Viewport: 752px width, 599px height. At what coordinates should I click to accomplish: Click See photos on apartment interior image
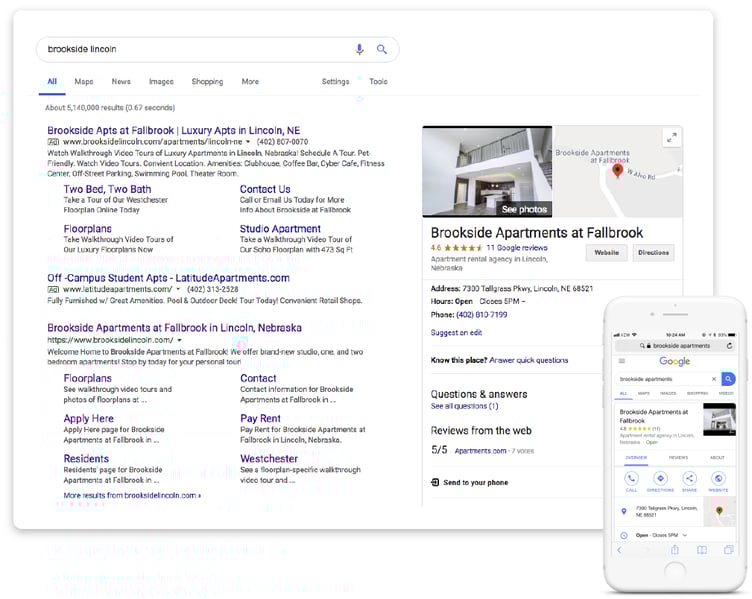524,209
